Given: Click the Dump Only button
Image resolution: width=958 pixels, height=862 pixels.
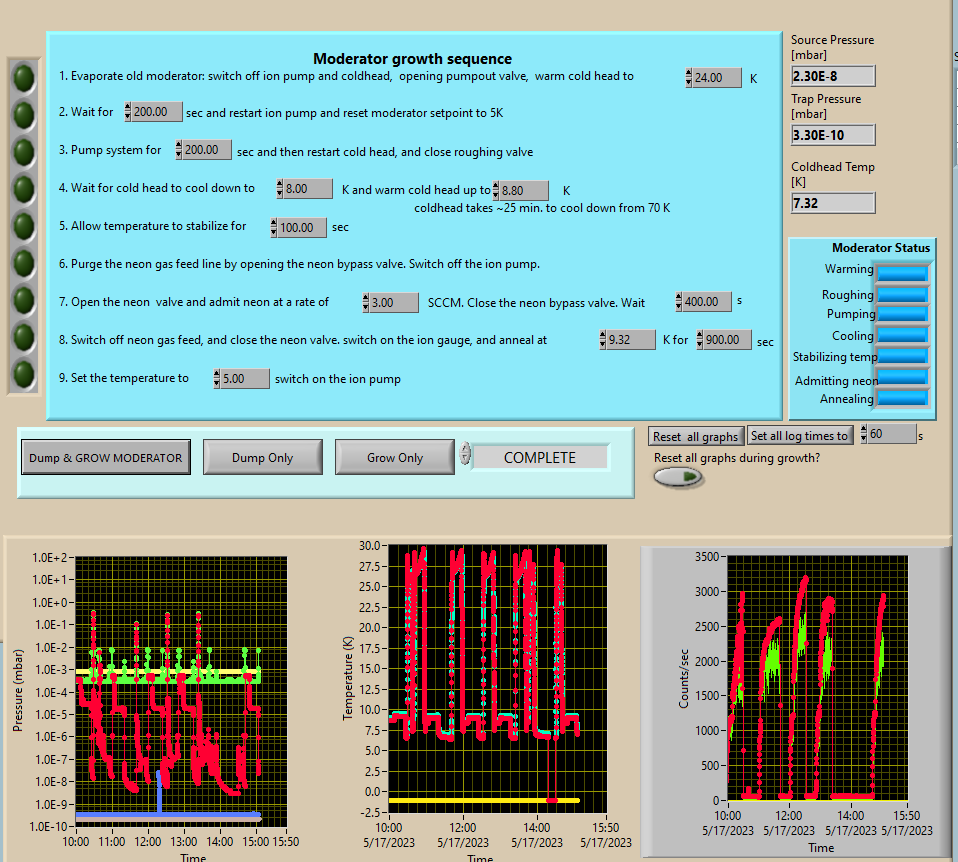Looking at the screenshot, I should (262, 457).
